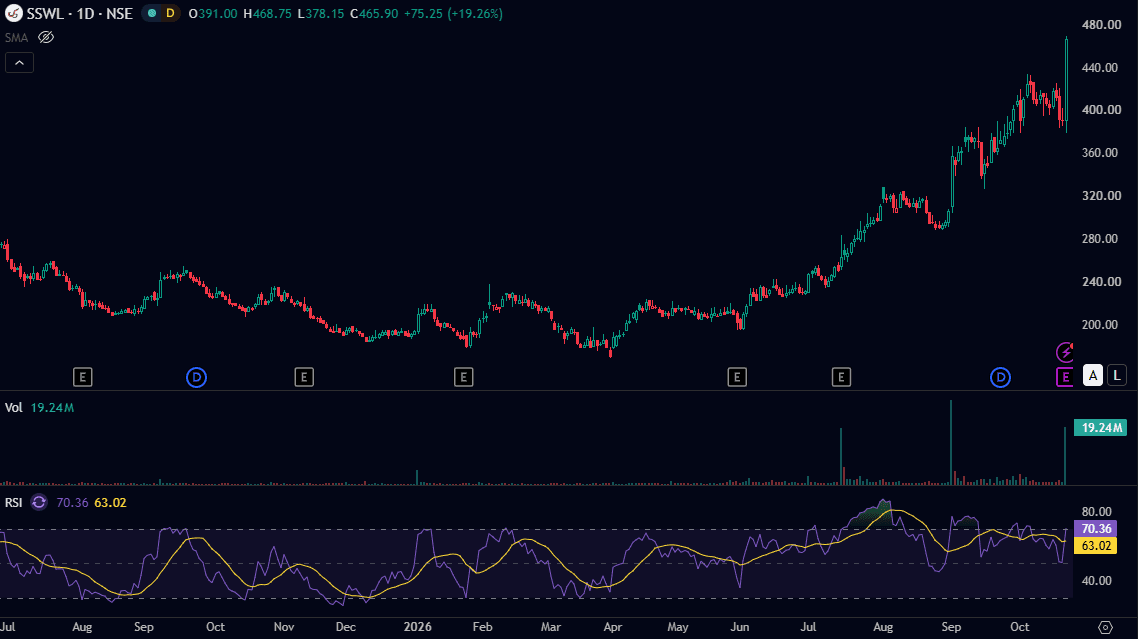Click the low price L378.15
Screen dimensions: 1138x639
tap(321, 14)
